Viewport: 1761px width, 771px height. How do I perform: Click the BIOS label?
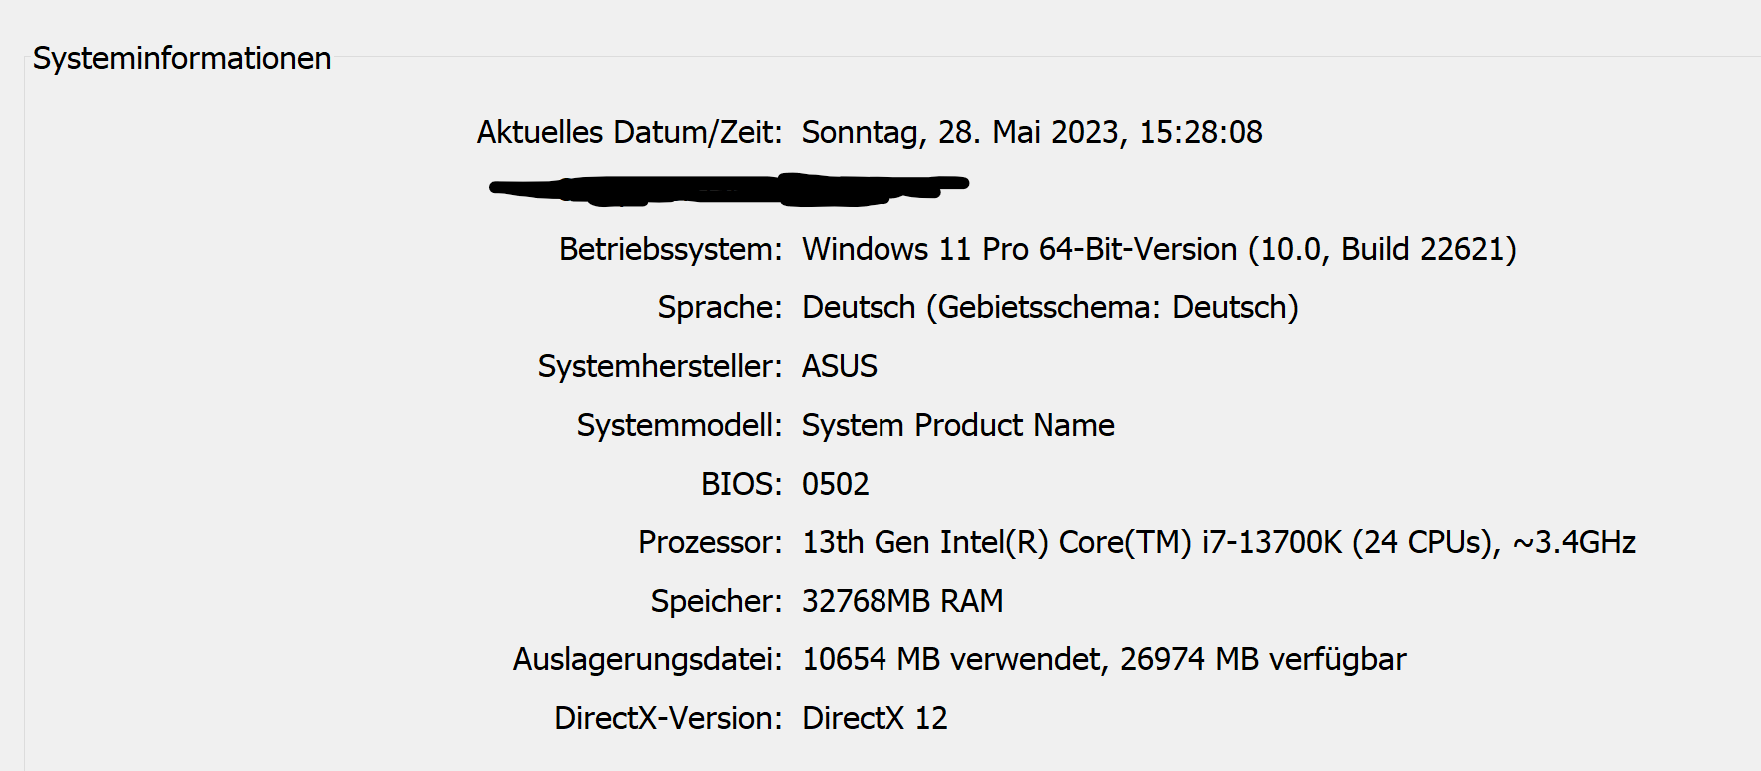pos(741,484)
